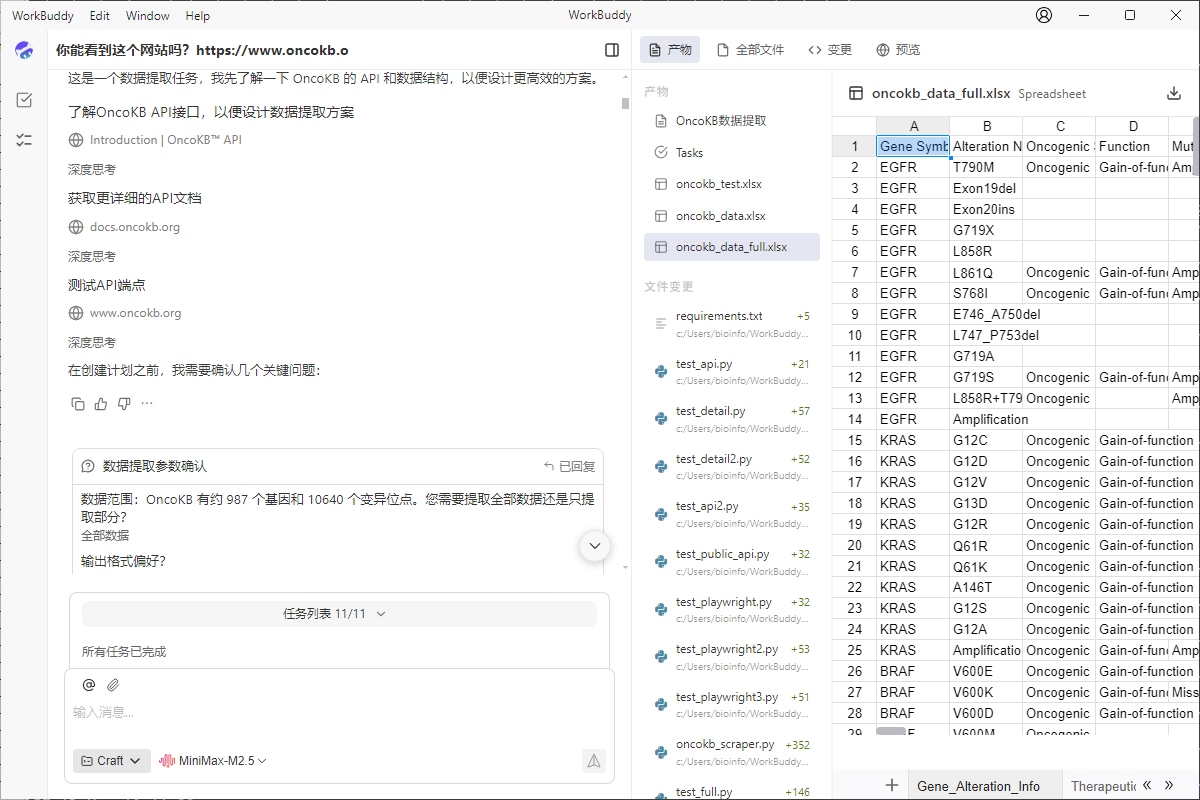
Task: Go to next sheet tabs arrow
Action: coord(1169,785)
